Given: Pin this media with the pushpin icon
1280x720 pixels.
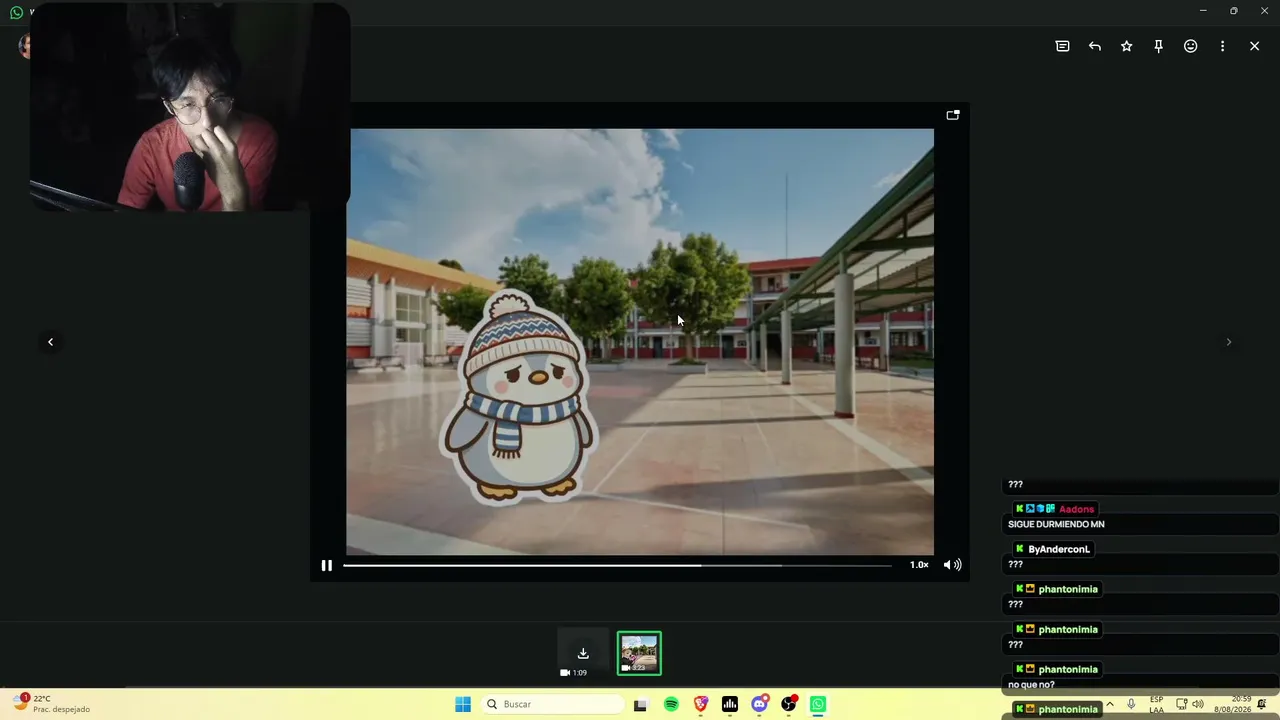Looking at the screenshot, I should [1159, 46].
